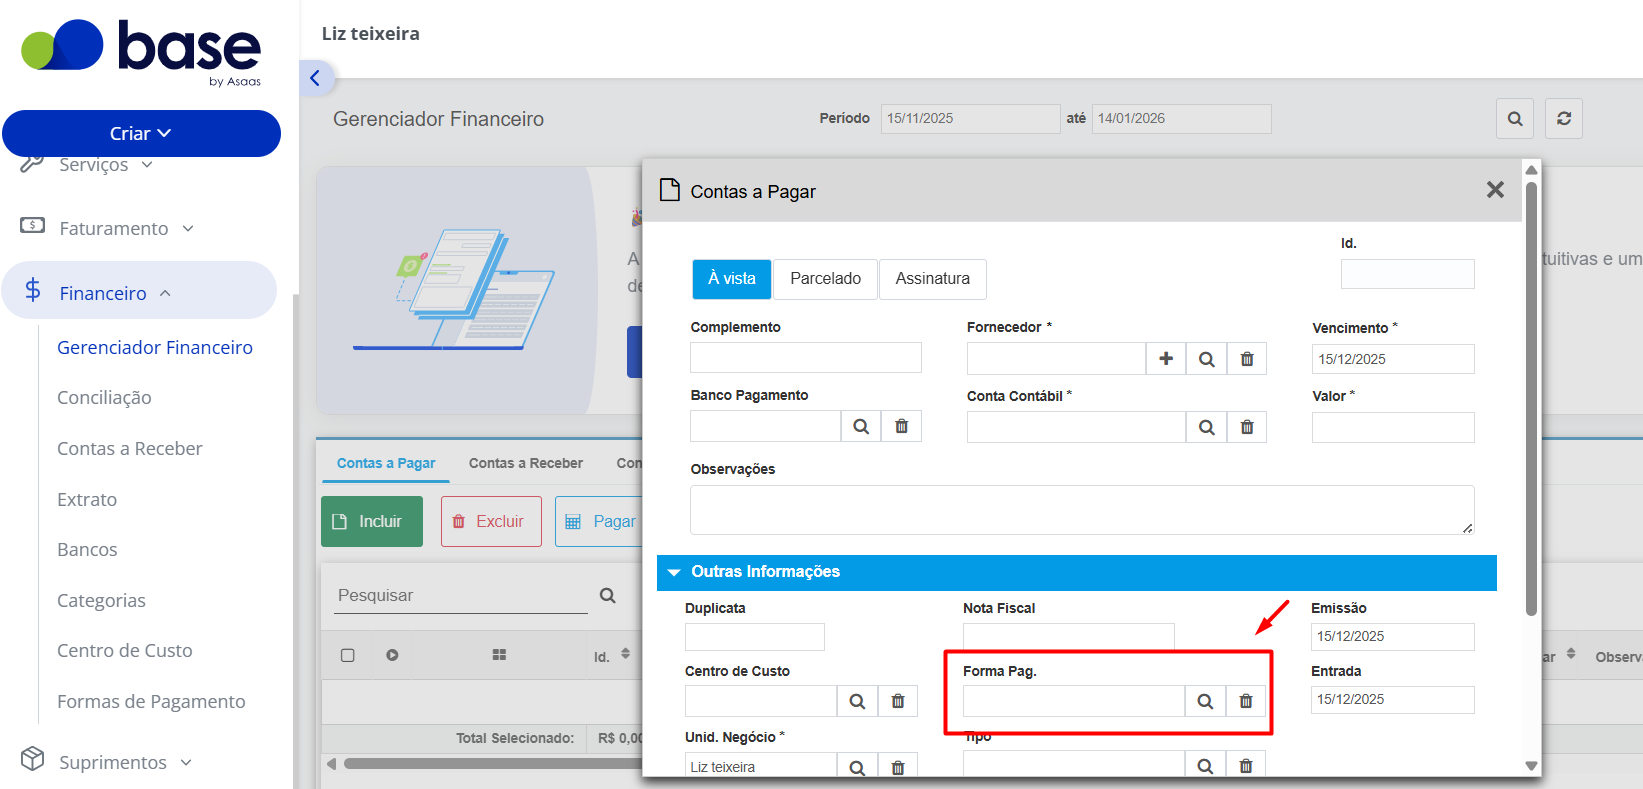
Task: Search Fornecedor with the magnifier icon
Action: (1207, 359)
